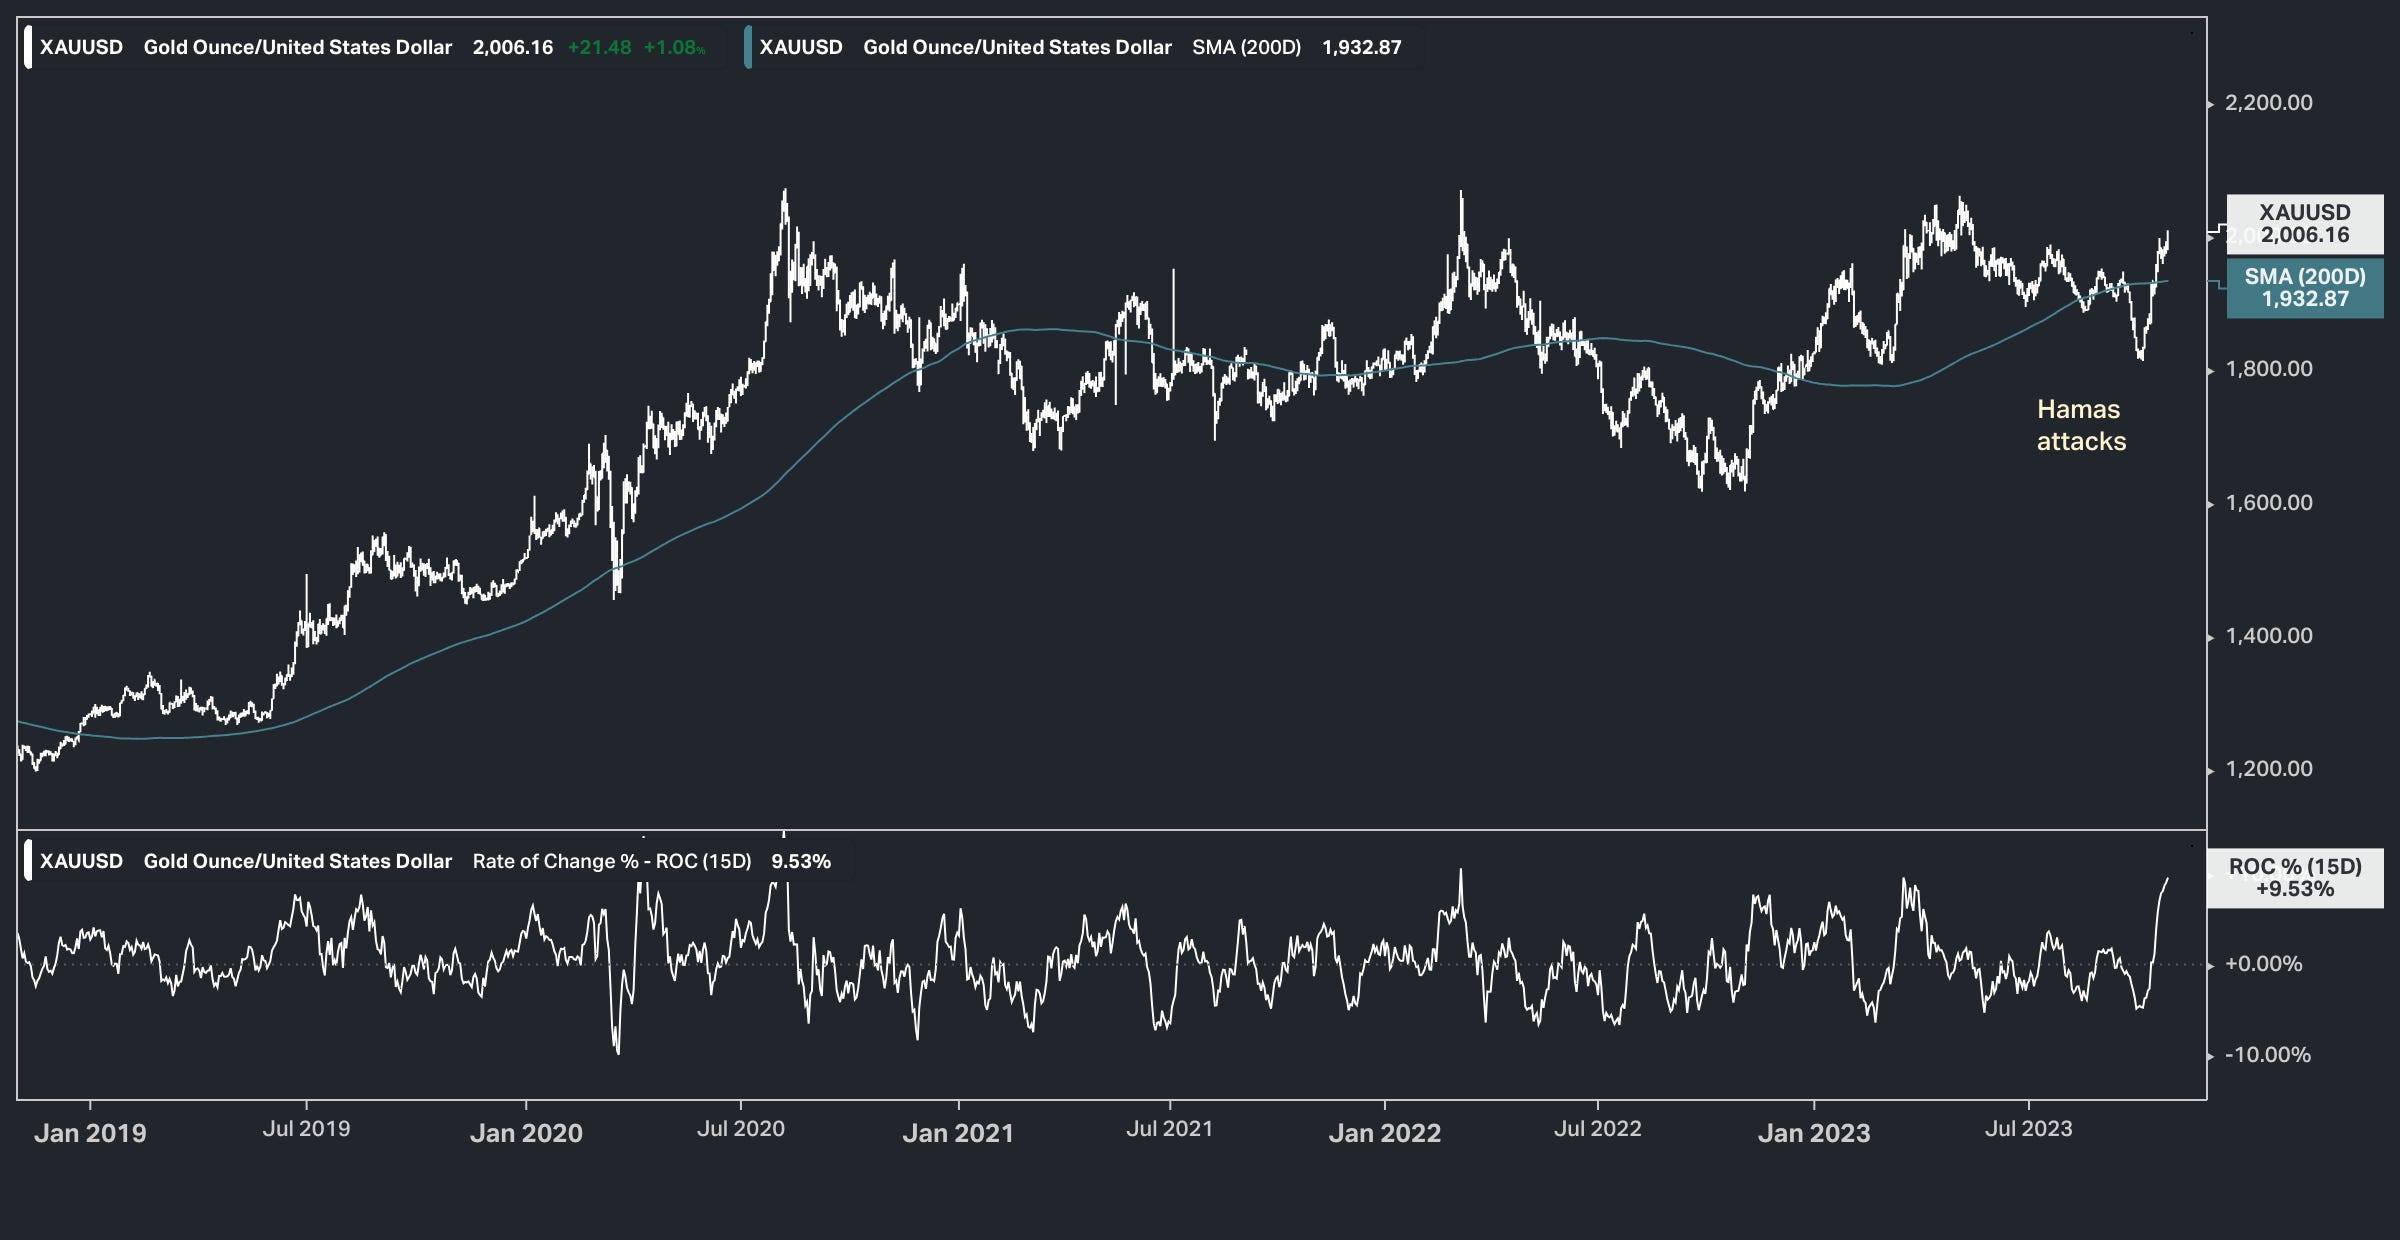Click the Jan 2020 time axis label
This screenshot has height=1240, width=2400.
526,1133
